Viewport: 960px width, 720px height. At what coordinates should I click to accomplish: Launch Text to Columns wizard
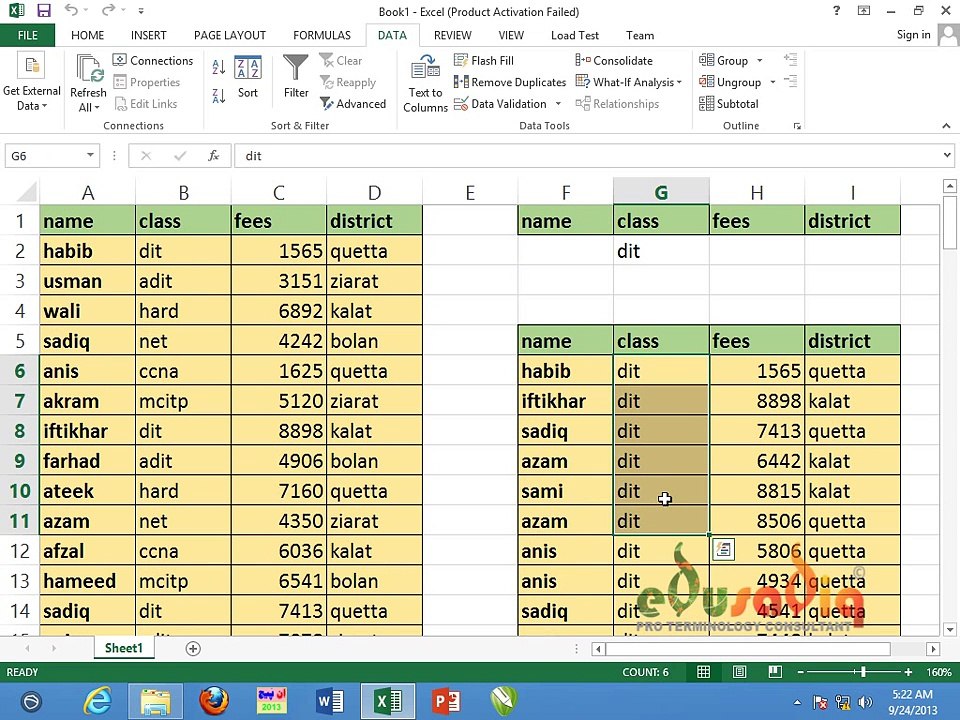426,84
